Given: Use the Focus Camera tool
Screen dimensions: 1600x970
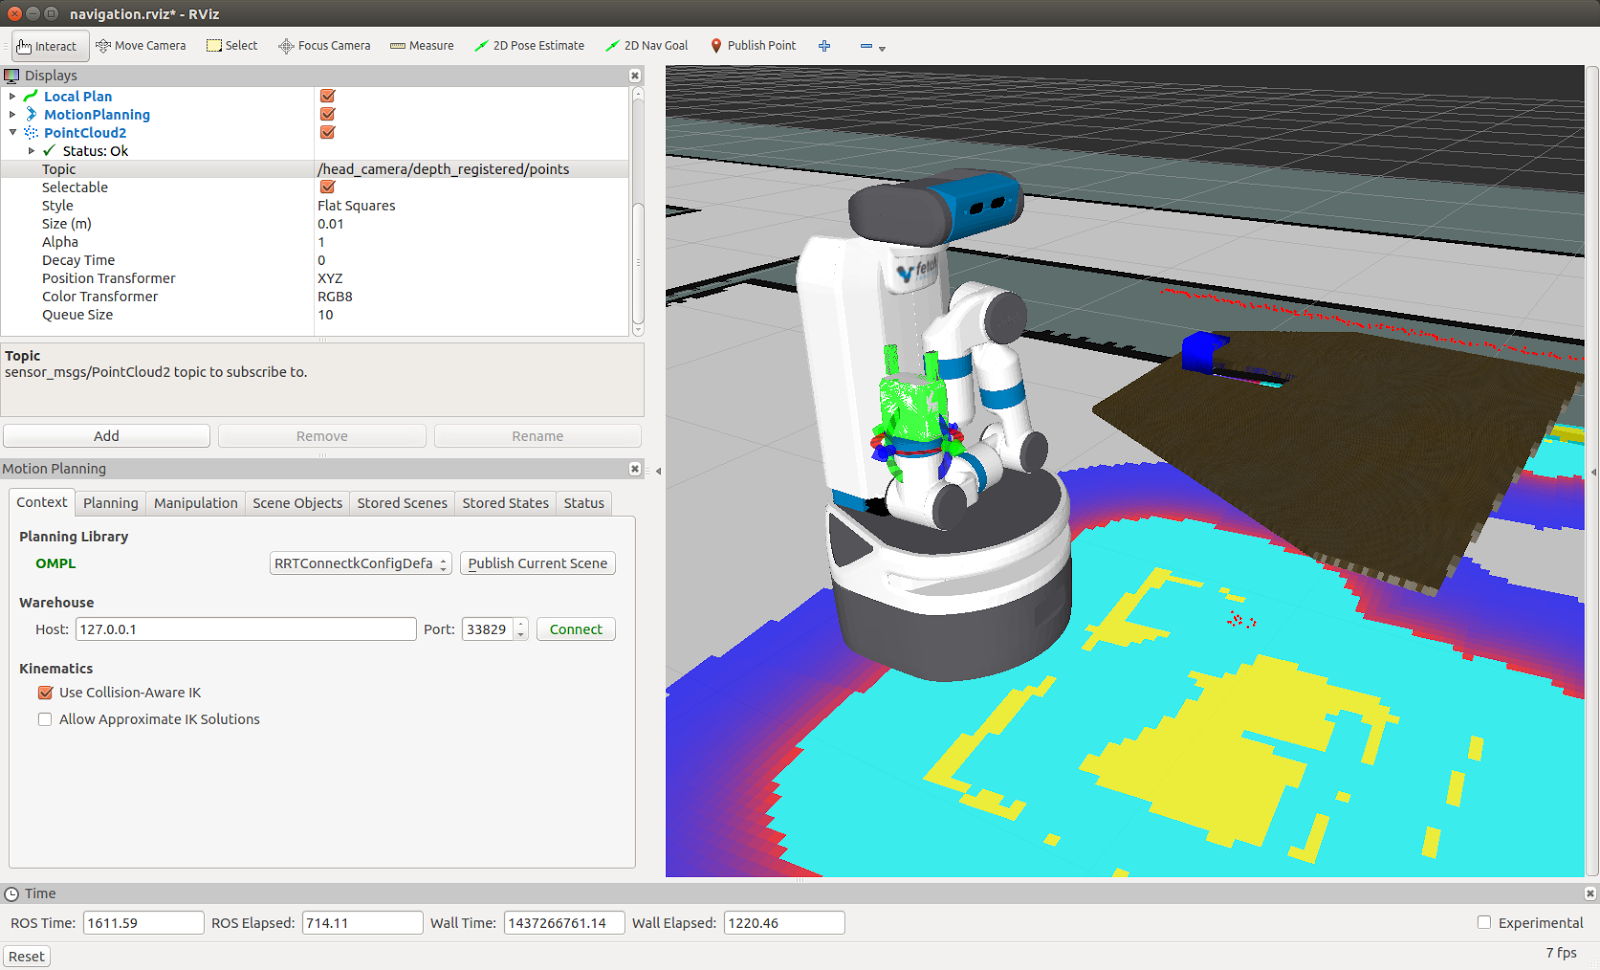Looking at the screenshot, I should pos(324,45).
